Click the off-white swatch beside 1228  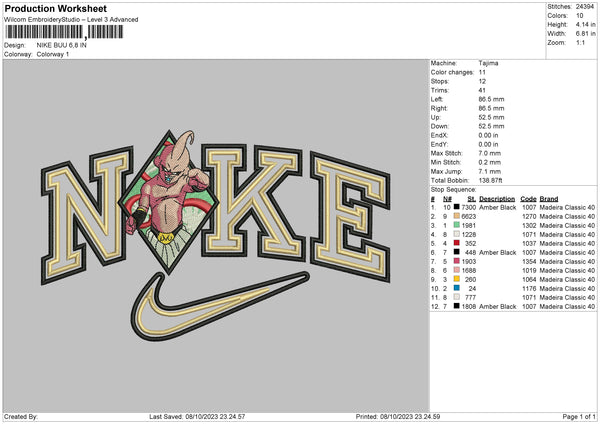(x=457, y=234)
